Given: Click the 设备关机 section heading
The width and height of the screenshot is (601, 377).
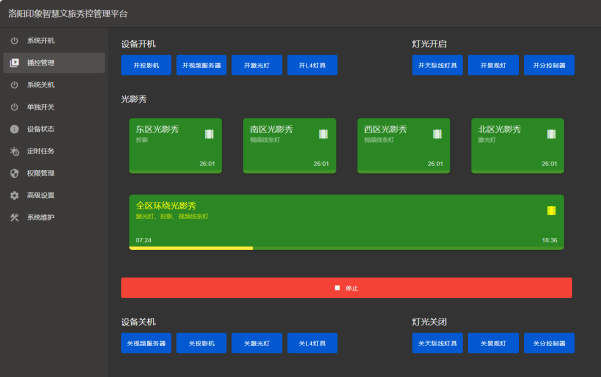Looking at the screenshot, I should click(x=138, y=322).
